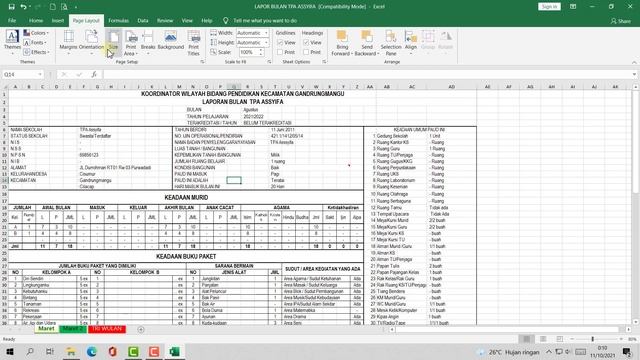Viewport: 640px width, 360px height.
Task: Switch to the Formulas tab
Action: (118, 20)
